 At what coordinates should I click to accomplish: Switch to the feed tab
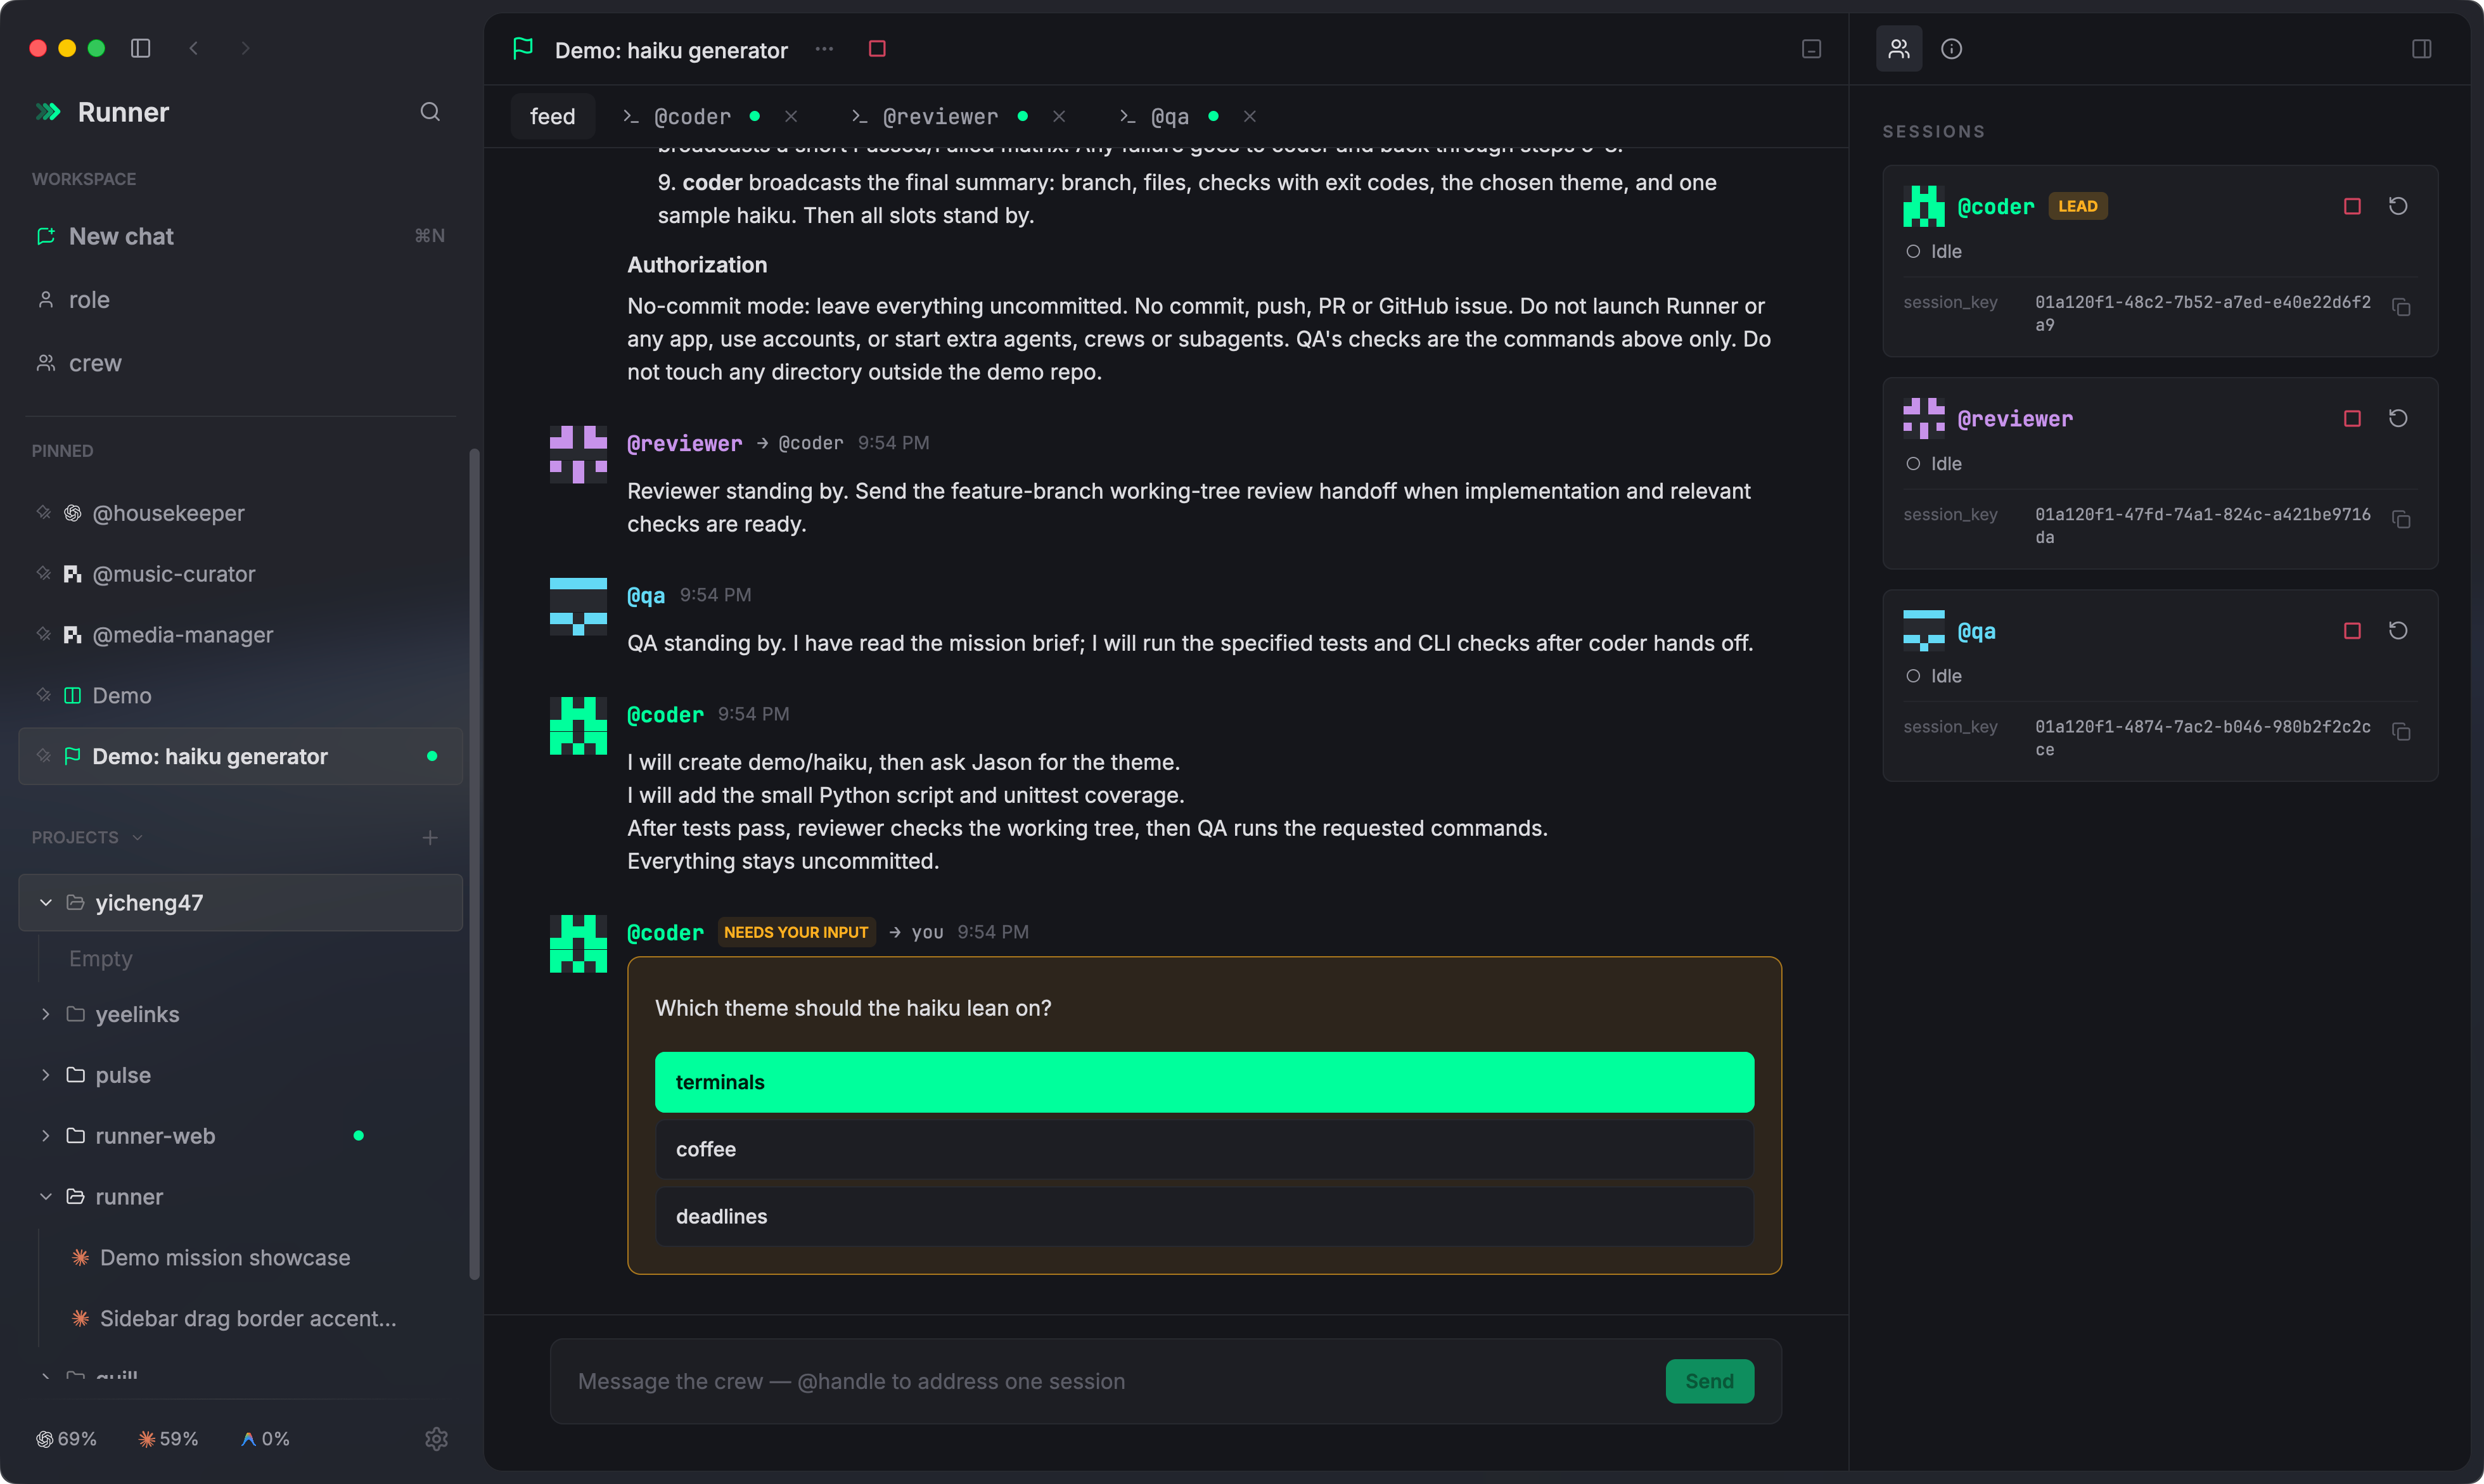553,116
